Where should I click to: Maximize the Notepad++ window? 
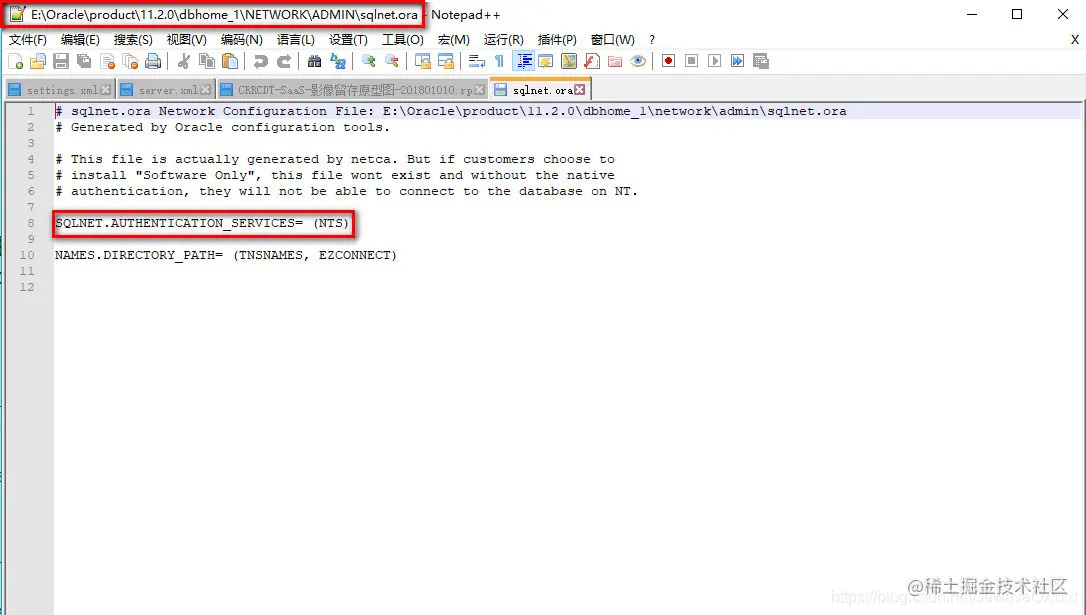[x=1017, y=14]
